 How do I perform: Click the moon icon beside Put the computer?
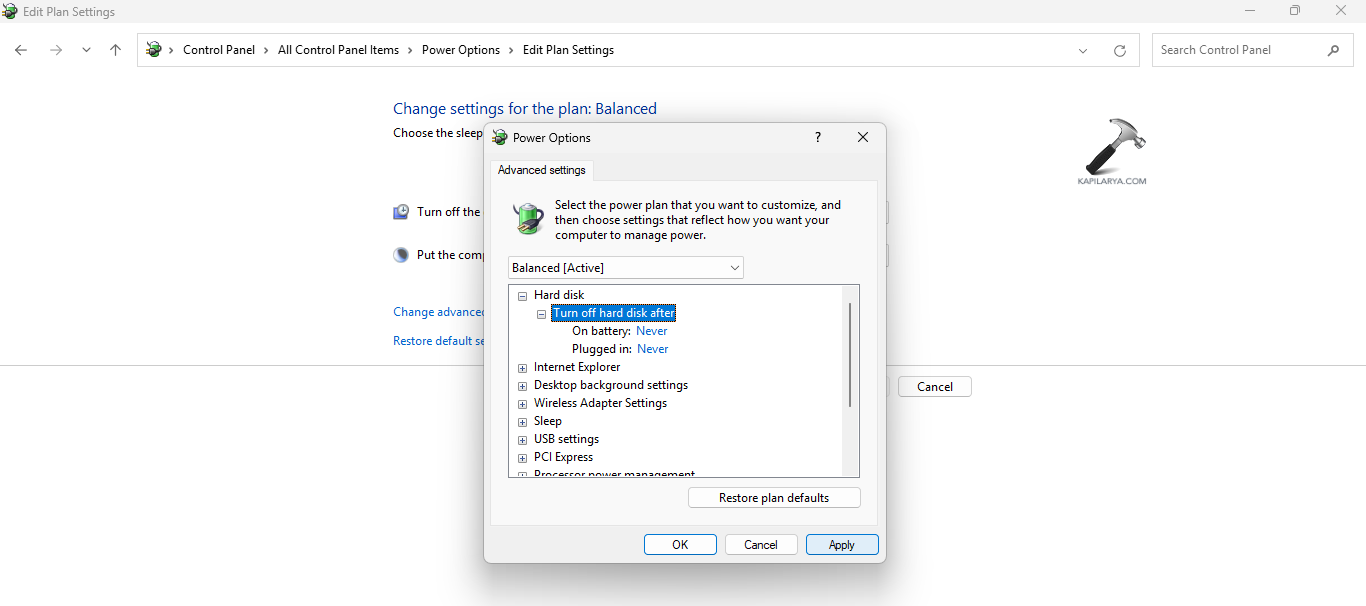(x=400, y=254)
